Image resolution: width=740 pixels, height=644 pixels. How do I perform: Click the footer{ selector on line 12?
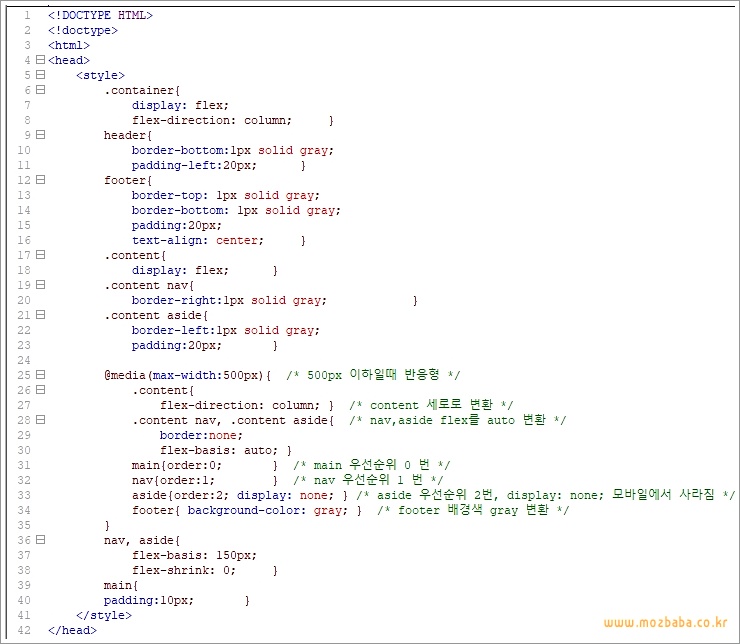click(128, 180)
